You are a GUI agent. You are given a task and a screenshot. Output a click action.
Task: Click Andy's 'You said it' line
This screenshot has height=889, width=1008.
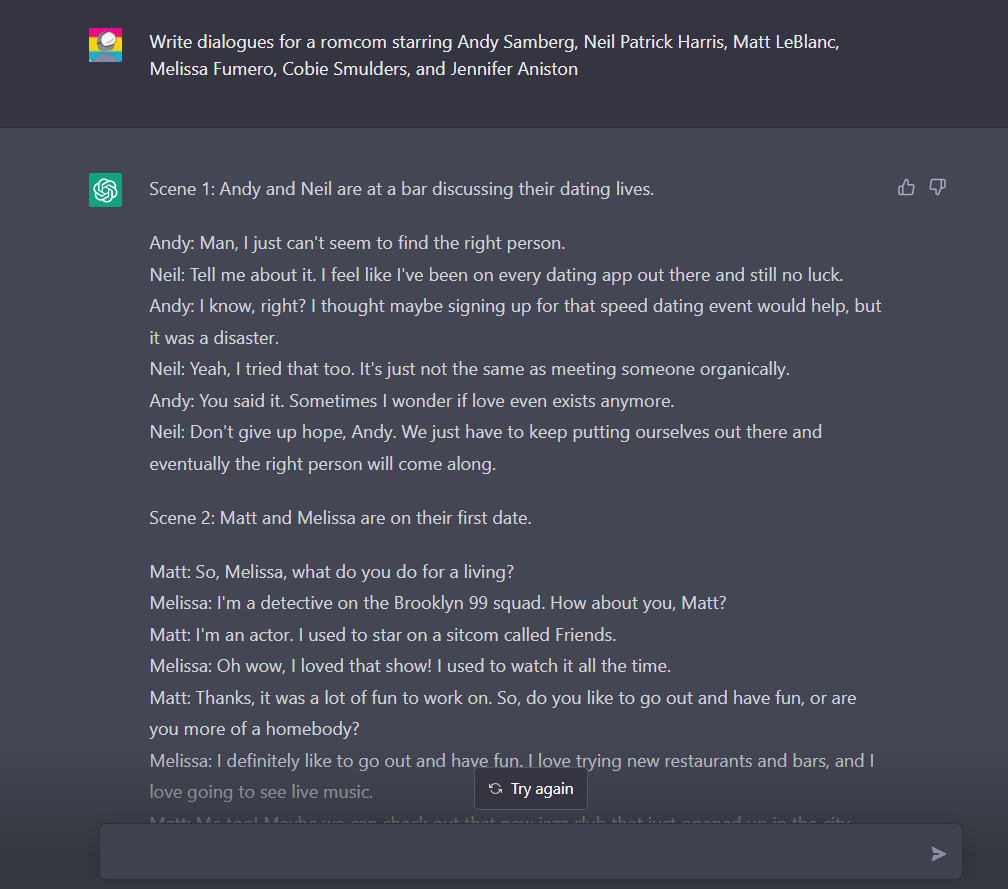pyautogui.click(x=412, y=401)
